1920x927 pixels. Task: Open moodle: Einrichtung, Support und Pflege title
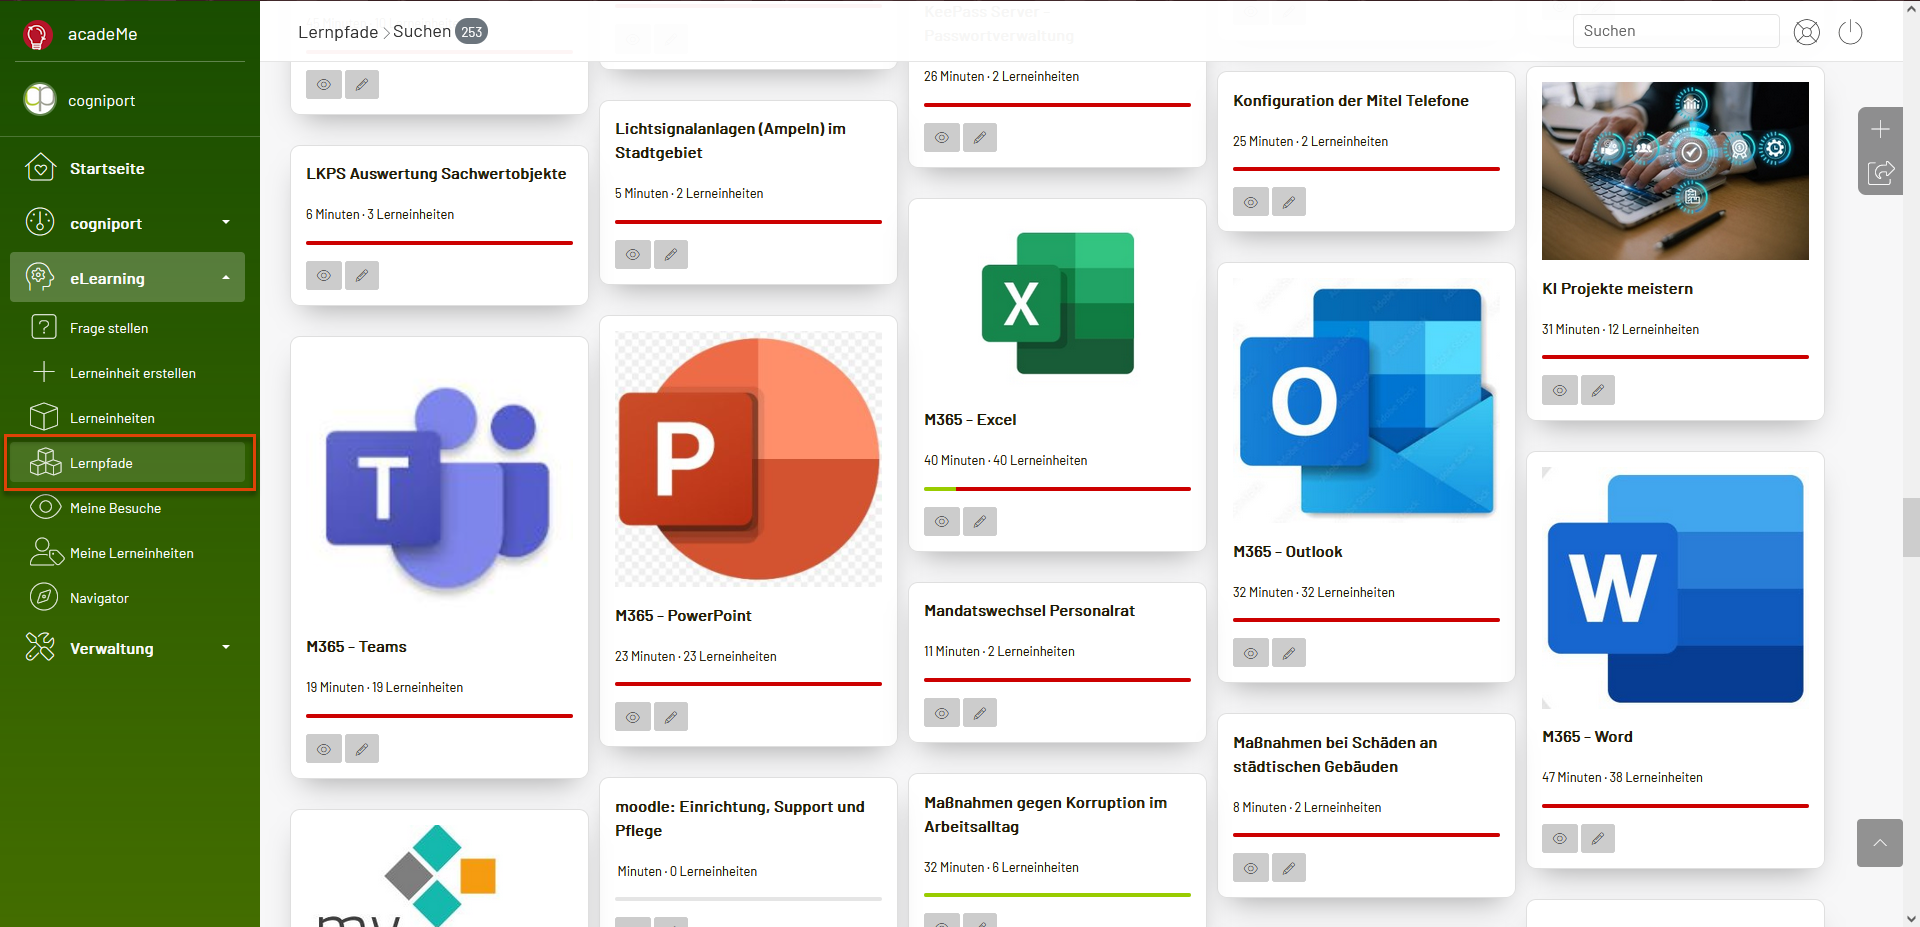(740, 819)
